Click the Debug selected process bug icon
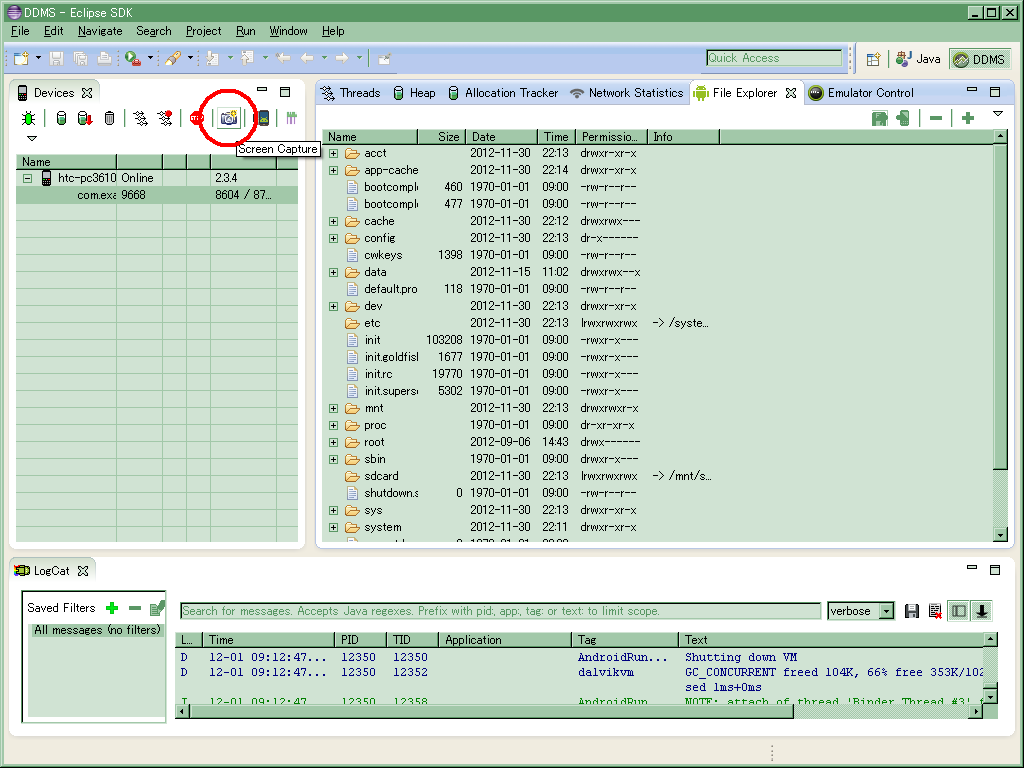 point(28,118)
